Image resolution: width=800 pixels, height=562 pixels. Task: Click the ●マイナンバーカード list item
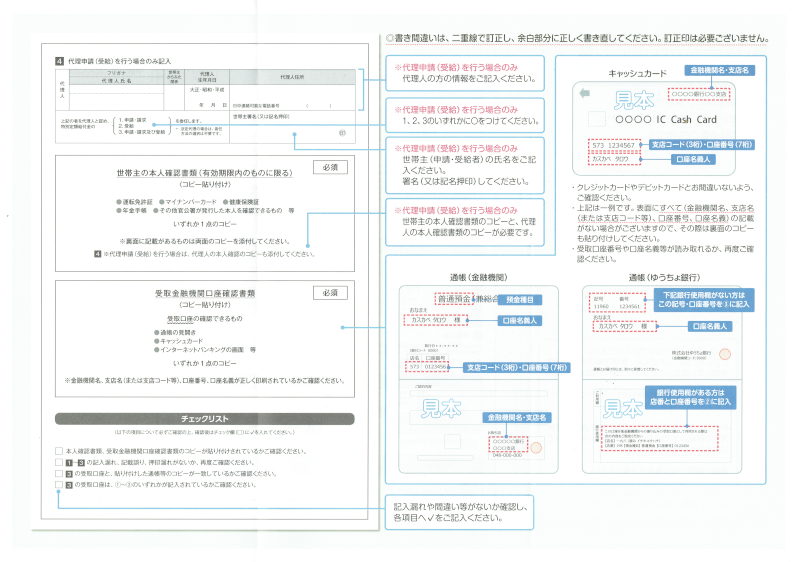pyautogui.click(x=188, y=202)
